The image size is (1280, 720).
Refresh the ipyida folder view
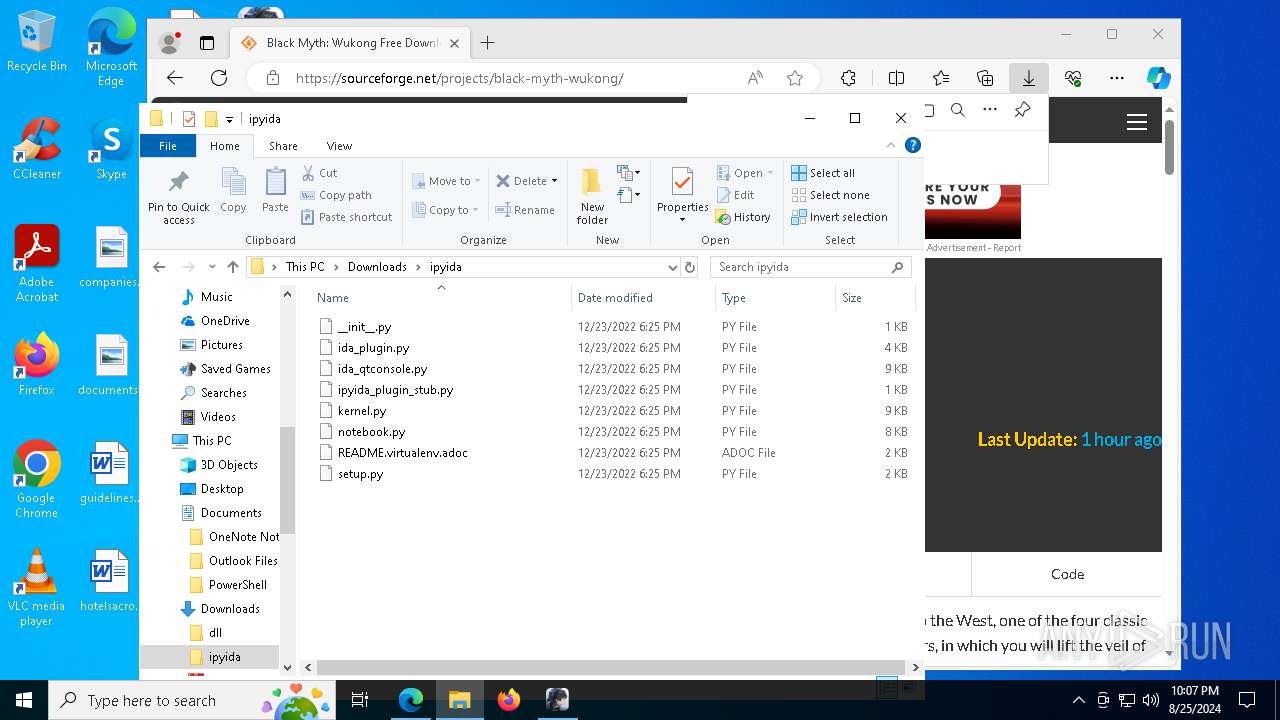click(689, 267)
